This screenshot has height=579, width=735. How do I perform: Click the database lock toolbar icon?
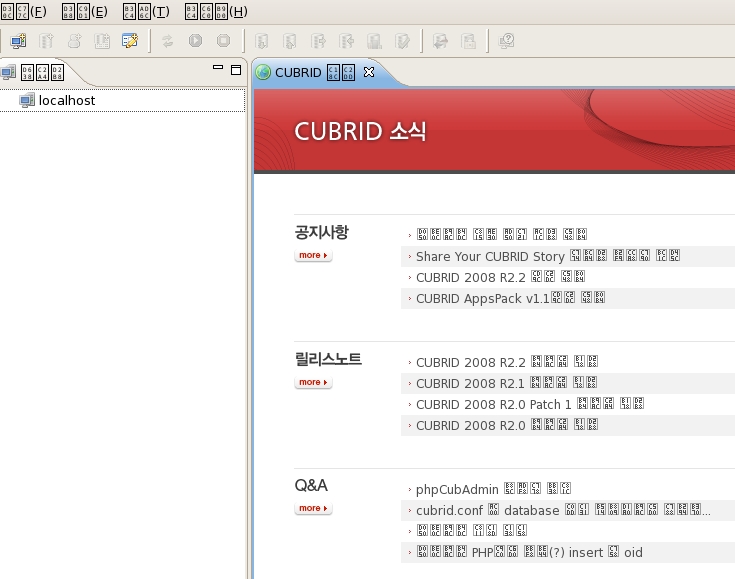(x=468, y=41)
